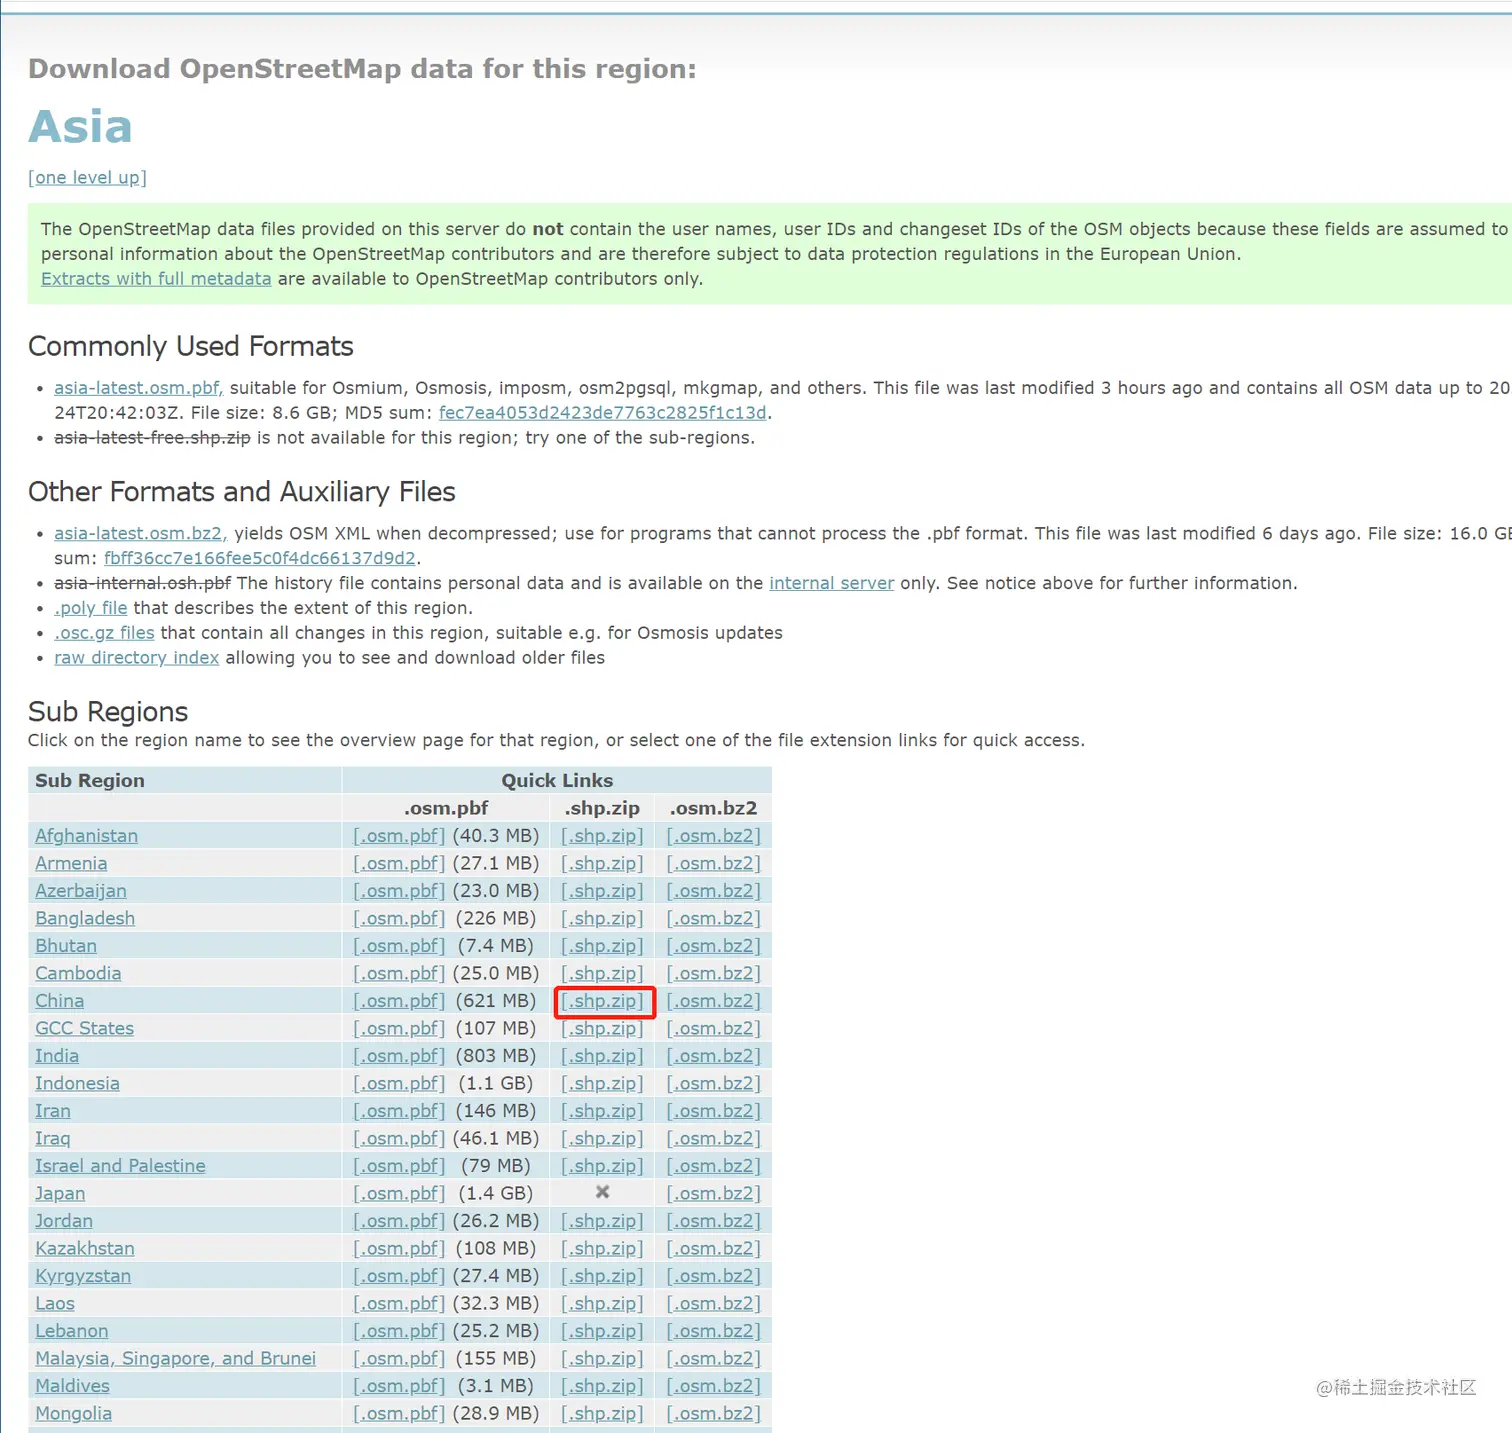Open Malaysia, Singapore, and Brunei page

(176, 1358)
